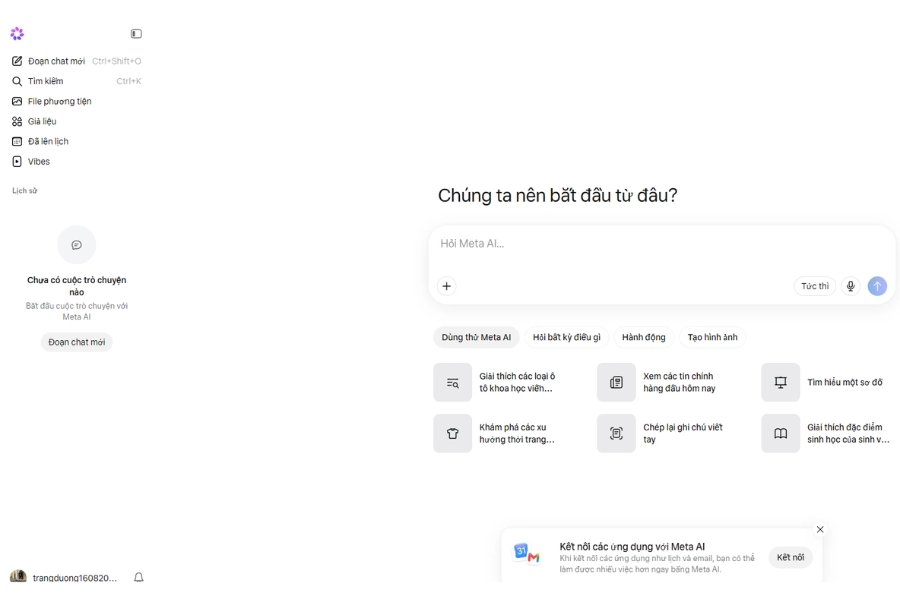Click Chưa có cuộc trò chuyện nào text

pyautogui.click(x=76, y=286)
